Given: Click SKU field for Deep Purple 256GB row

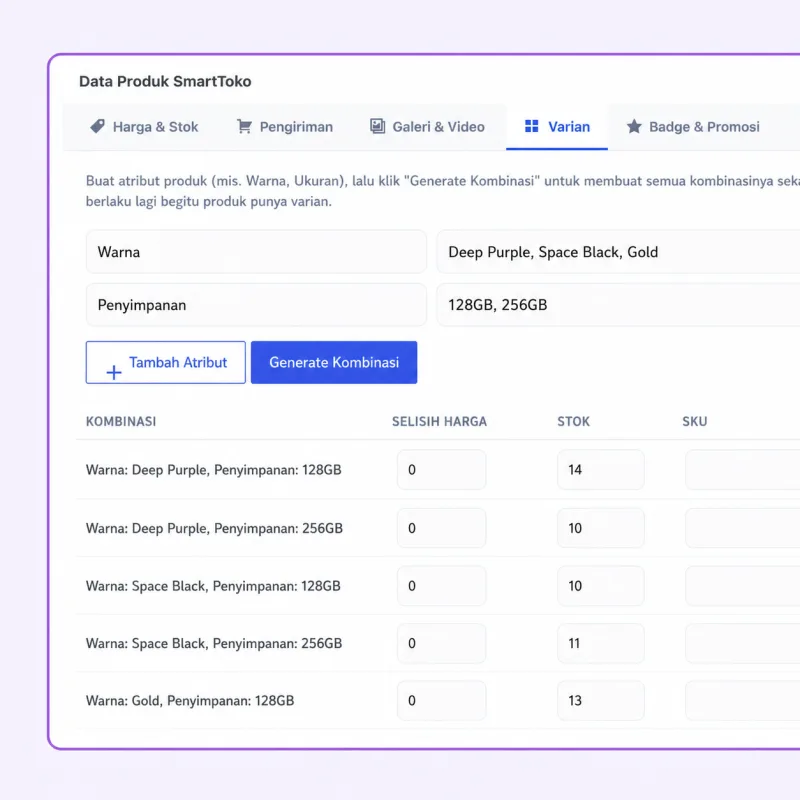Looking at the screenshot, I should coord(742,528).
